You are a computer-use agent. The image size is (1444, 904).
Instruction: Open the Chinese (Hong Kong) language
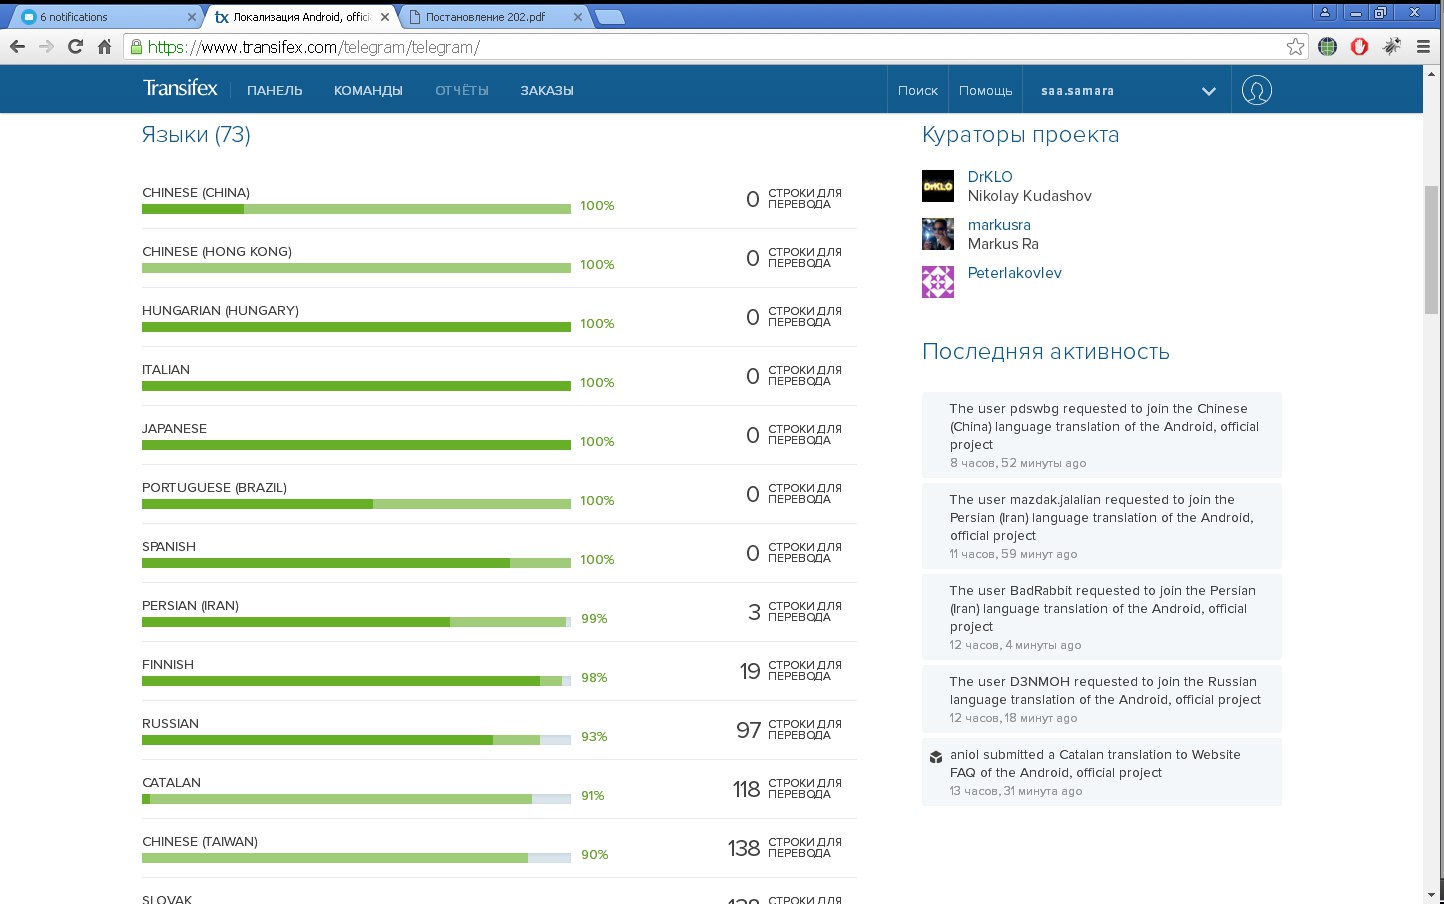217,252
